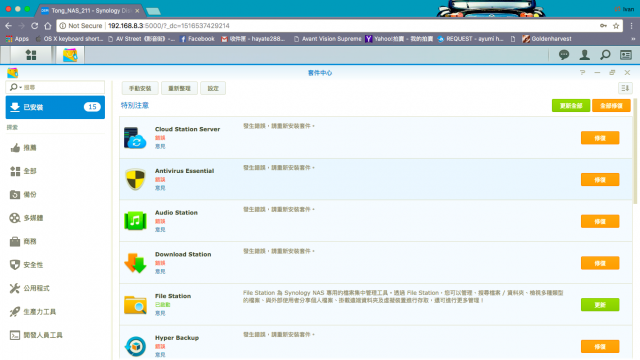Screen dimensions: 640x360
Task: Repair Cloud Station Server
Action: 600,138
